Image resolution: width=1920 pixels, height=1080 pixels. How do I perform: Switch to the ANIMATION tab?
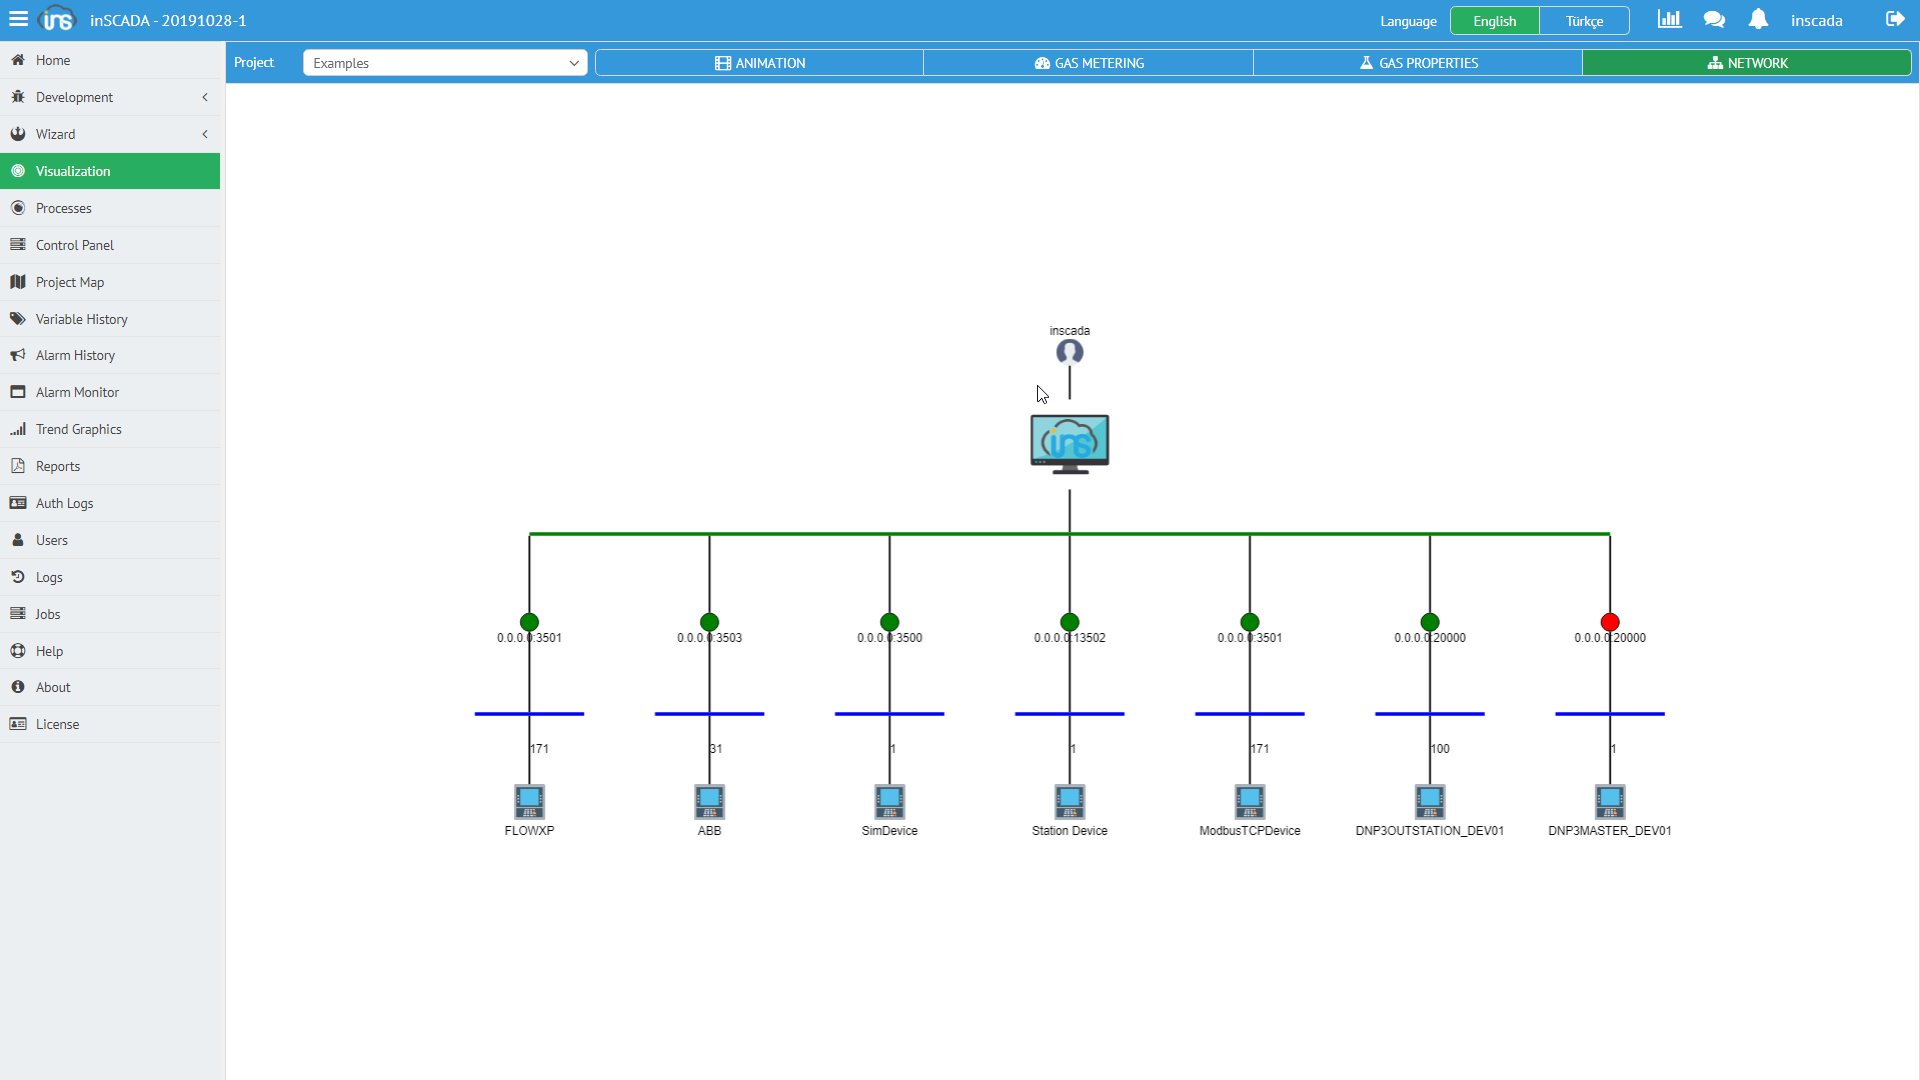click(759, 63)
